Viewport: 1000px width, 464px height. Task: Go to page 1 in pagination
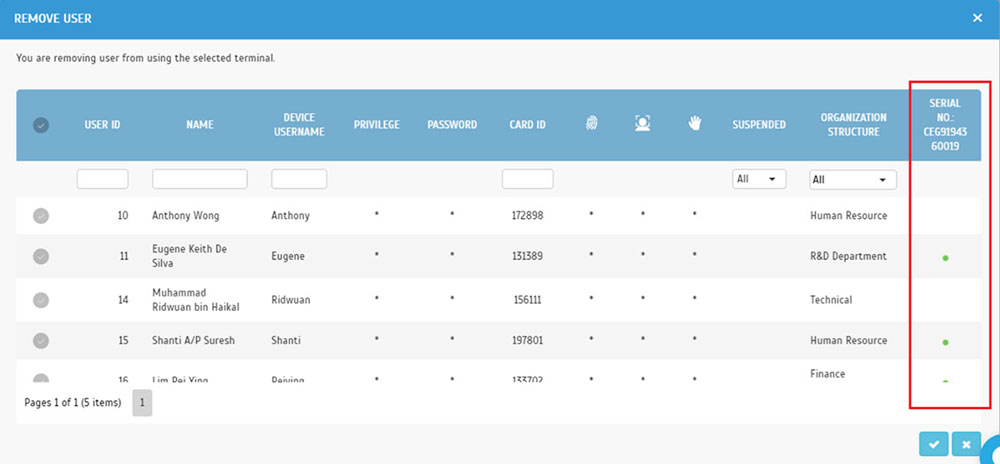(142, 403)
